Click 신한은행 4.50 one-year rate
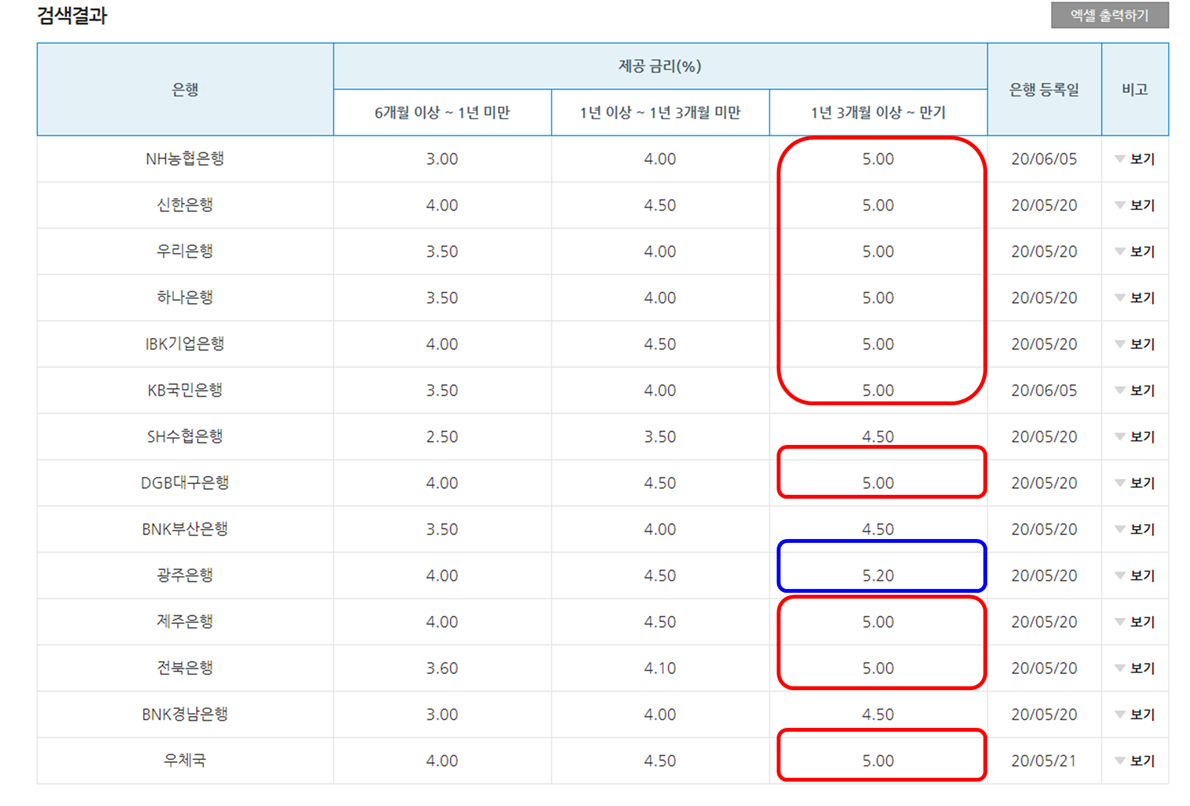1190x806 pixels. click(660, 205)
